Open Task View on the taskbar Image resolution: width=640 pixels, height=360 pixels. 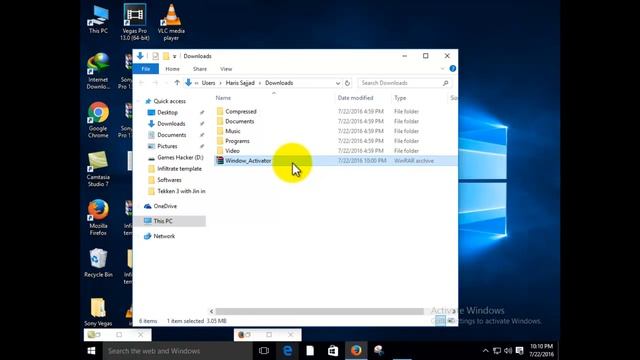(264, 351)
